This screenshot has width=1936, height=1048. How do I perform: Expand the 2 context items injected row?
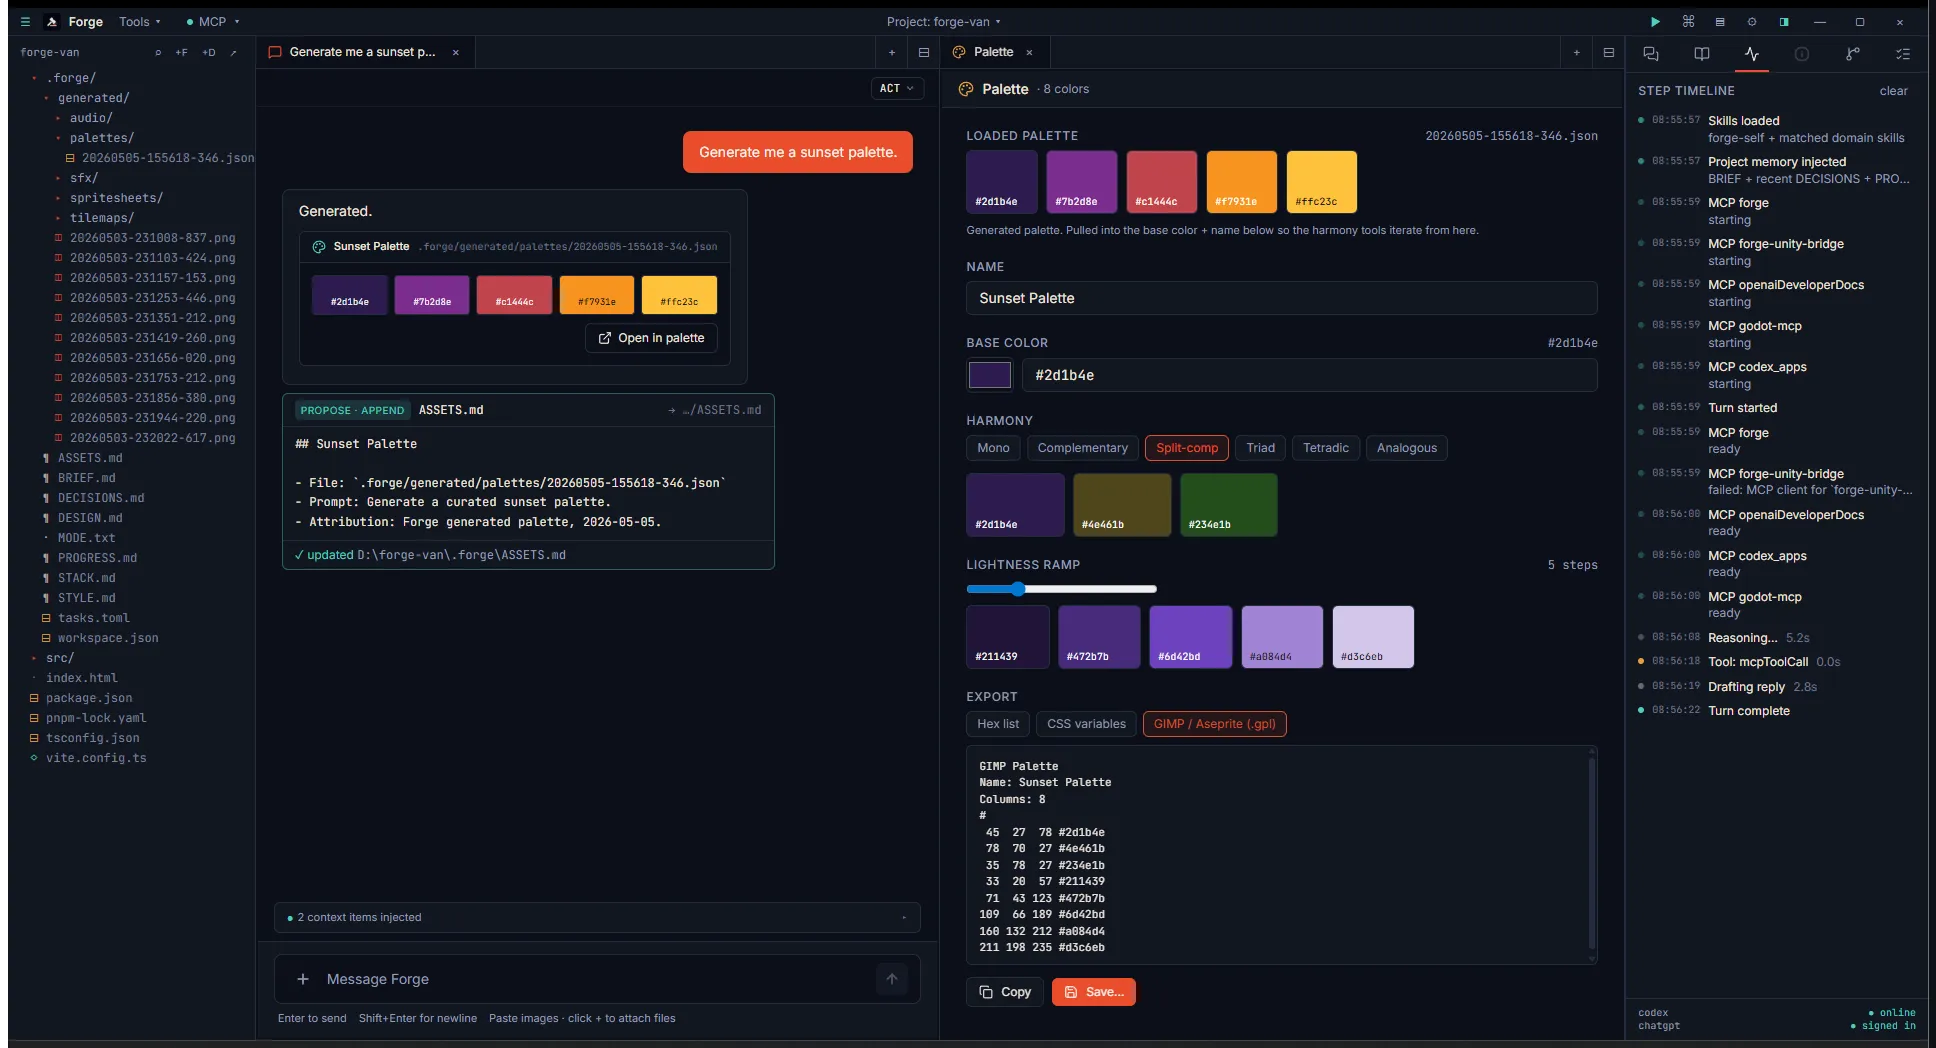[597, 917]
